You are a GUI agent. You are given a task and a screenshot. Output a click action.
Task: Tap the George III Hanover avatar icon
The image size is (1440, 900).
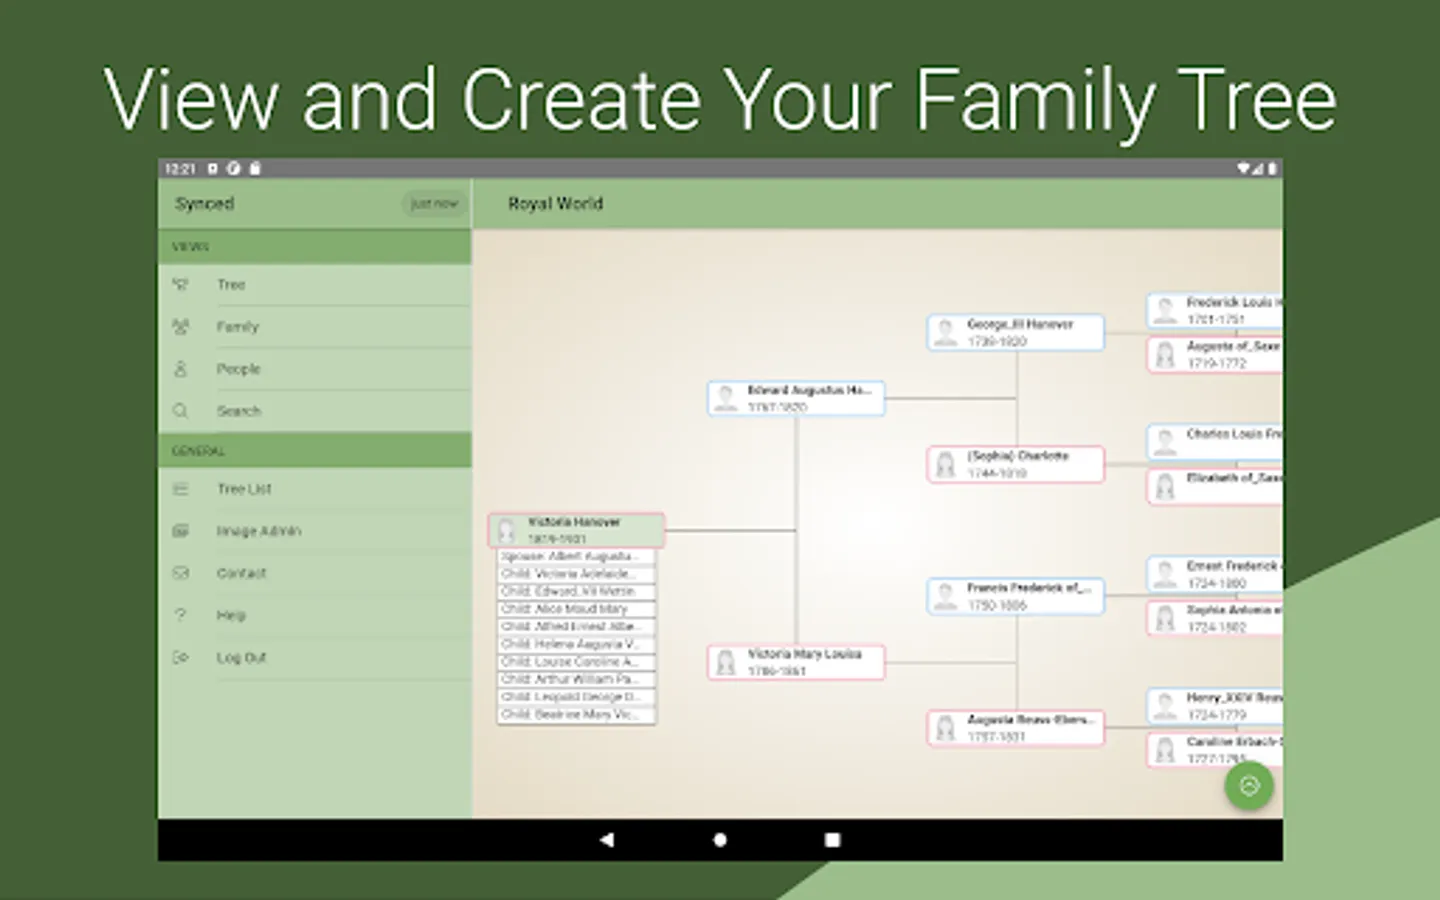(946, 332)
